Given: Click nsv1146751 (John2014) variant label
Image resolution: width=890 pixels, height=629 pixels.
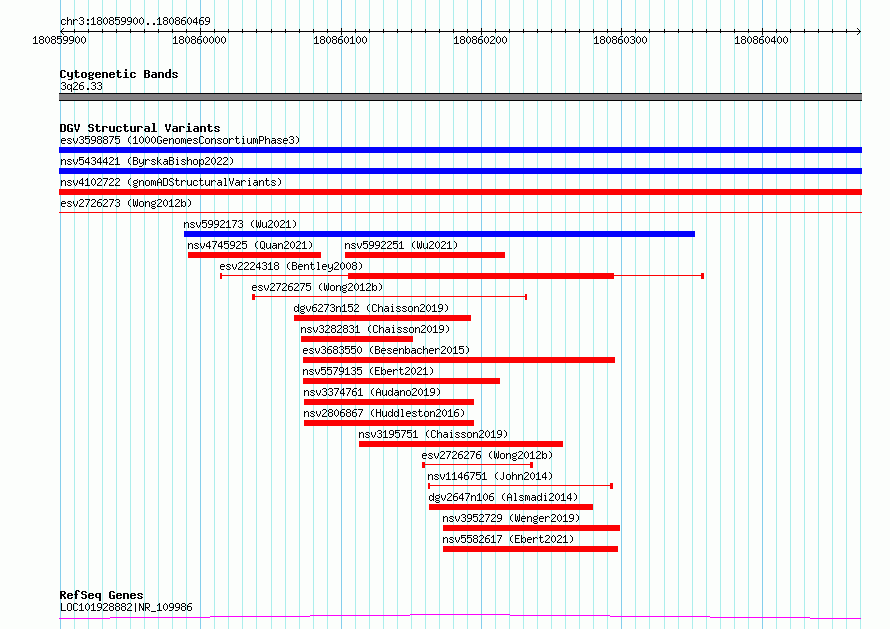Looking at the screenshot, I should [x=490, y=476].
